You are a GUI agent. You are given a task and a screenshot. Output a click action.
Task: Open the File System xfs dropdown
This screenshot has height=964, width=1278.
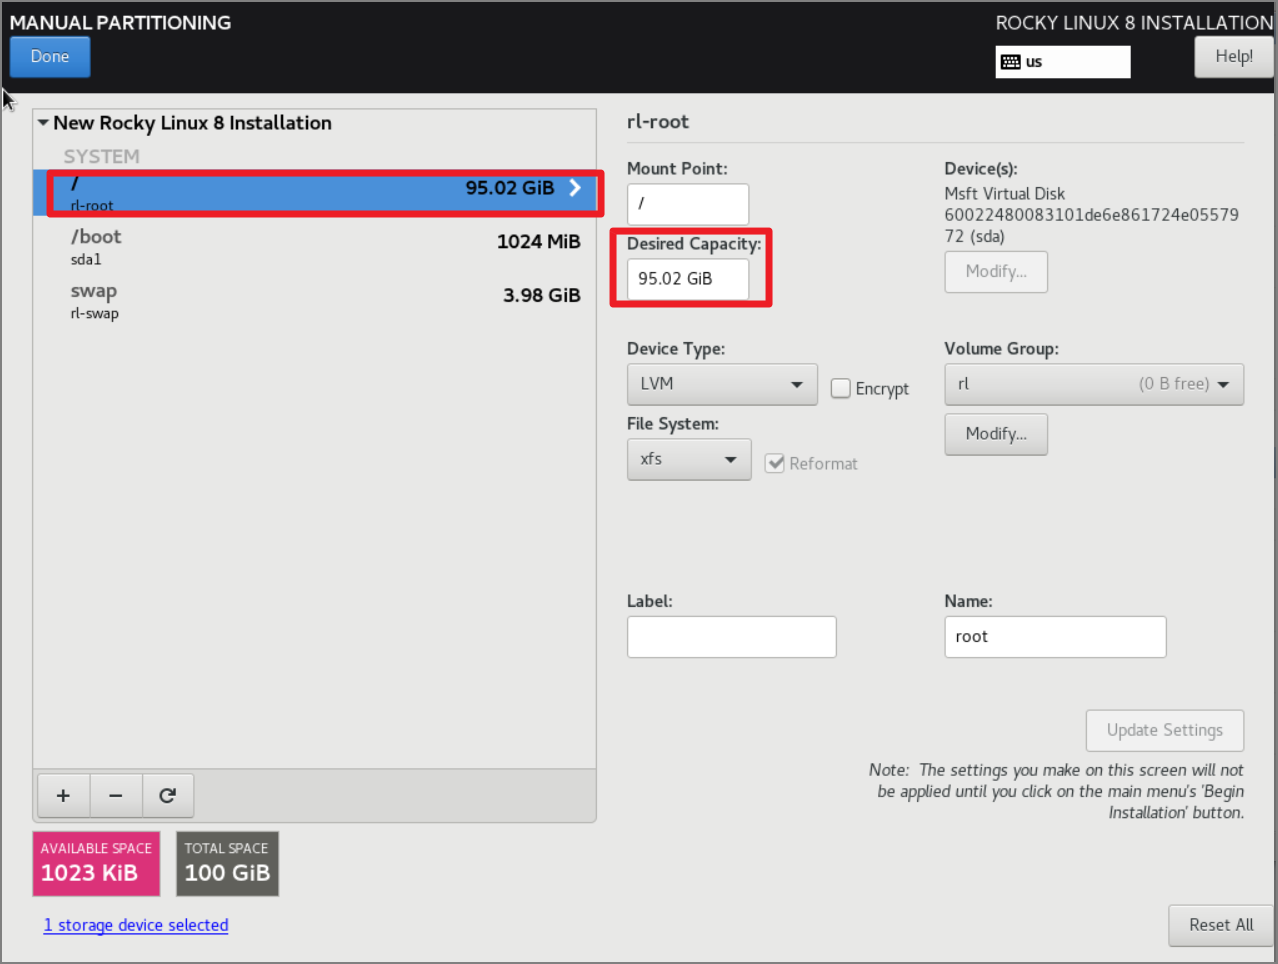689,459
